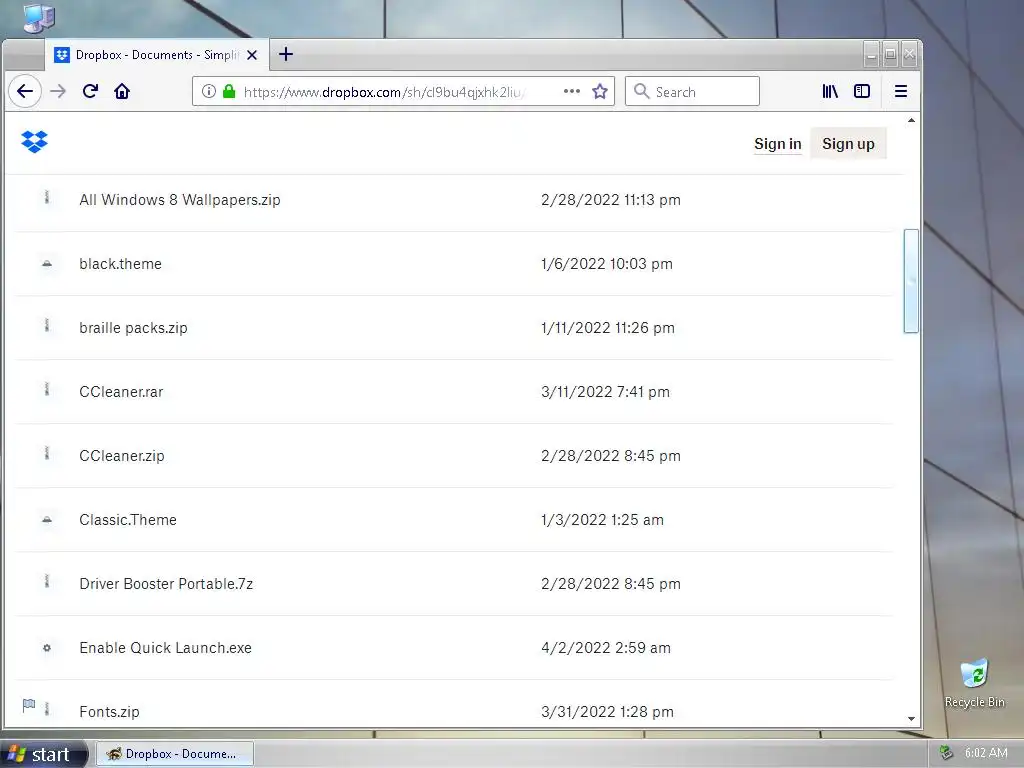Click gear icon beside Enable Quick Launch.exe

pos(46,648)
